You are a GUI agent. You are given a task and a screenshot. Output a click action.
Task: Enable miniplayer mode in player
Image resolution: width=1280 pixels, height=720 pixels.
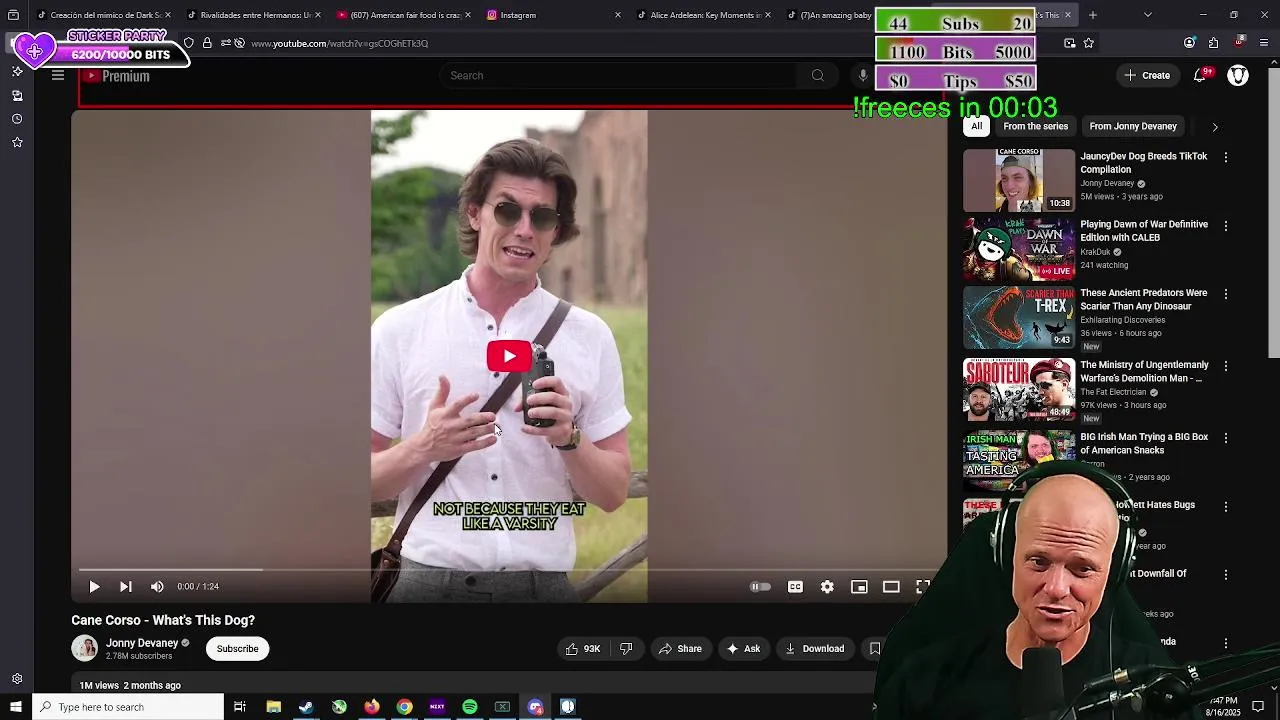tap(859, 587)
